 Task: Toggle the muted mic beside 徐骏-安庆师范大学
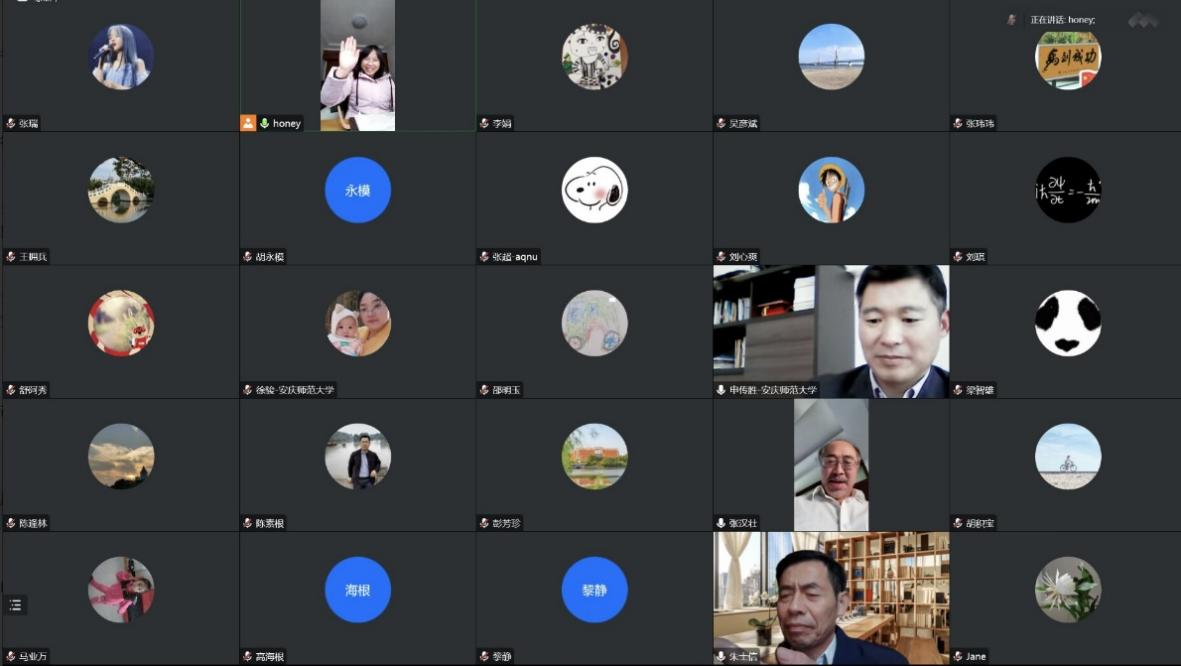click(248, 390)
